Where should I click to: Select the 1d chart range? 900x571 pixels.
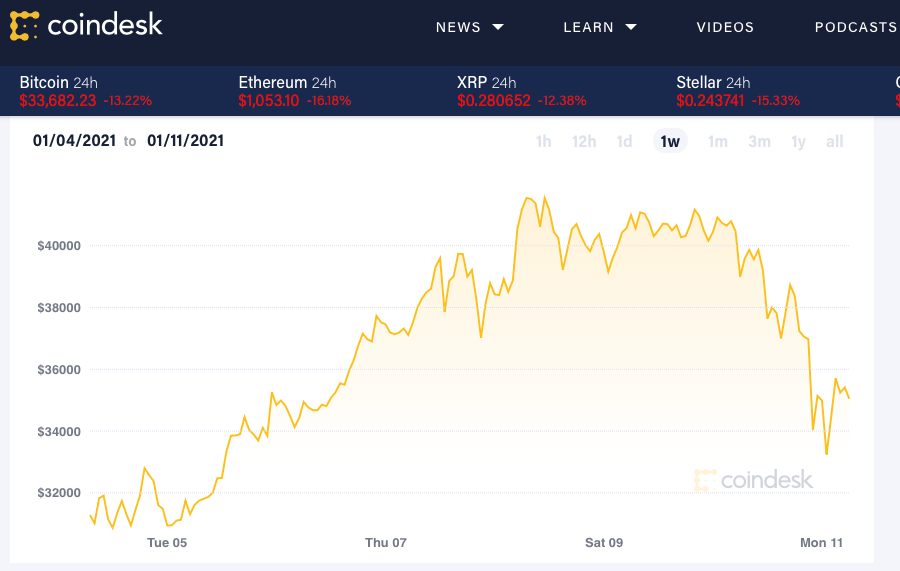click(x=624, y=141)
